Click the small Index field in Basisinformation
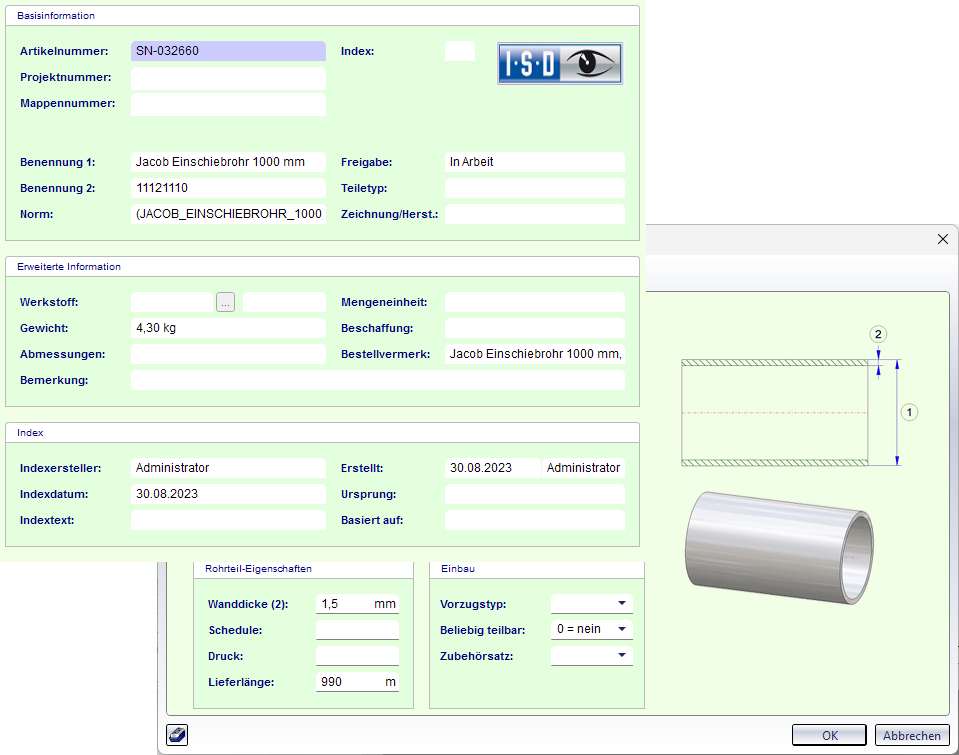The image size is (959, 755). point(460,51)
